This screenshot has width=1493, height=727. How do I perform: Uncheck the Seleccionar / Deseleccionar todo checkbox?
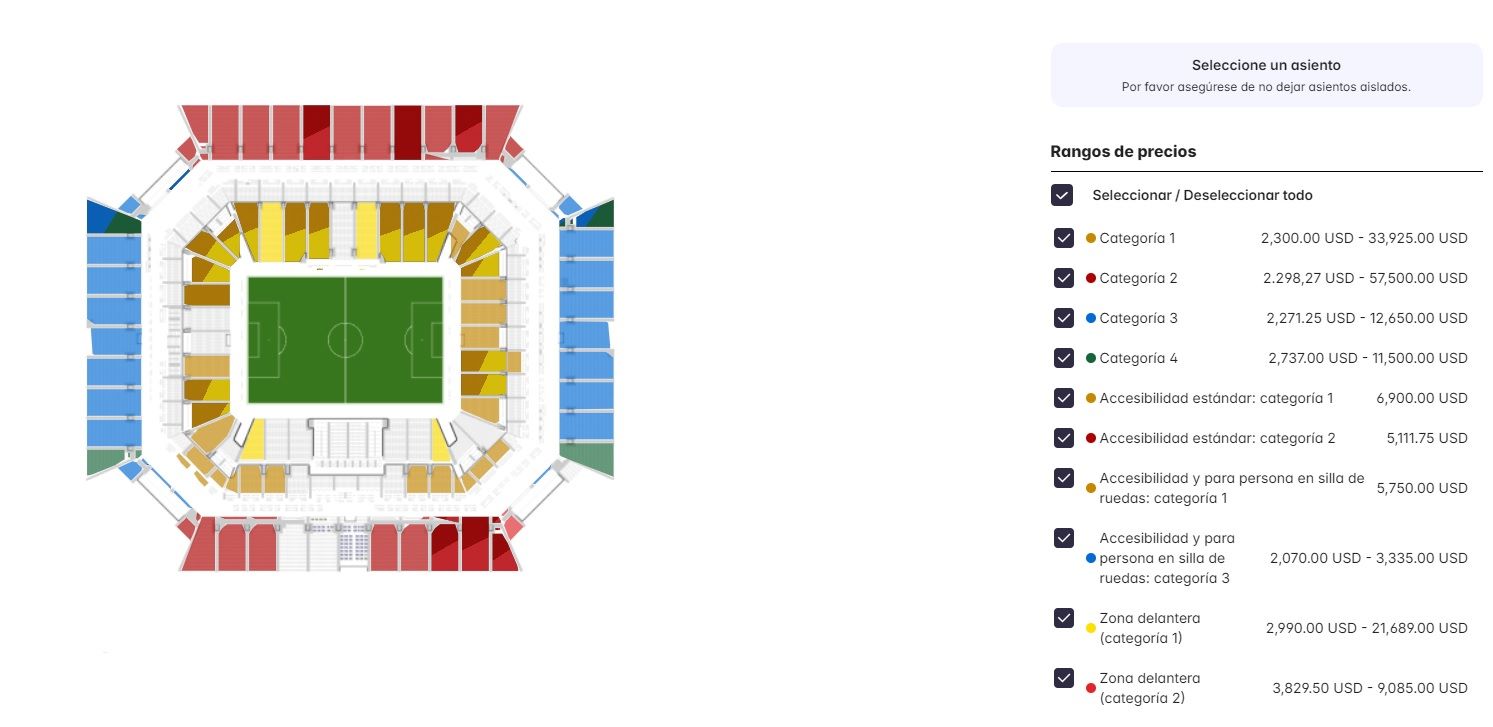(x=1062, y=195)
